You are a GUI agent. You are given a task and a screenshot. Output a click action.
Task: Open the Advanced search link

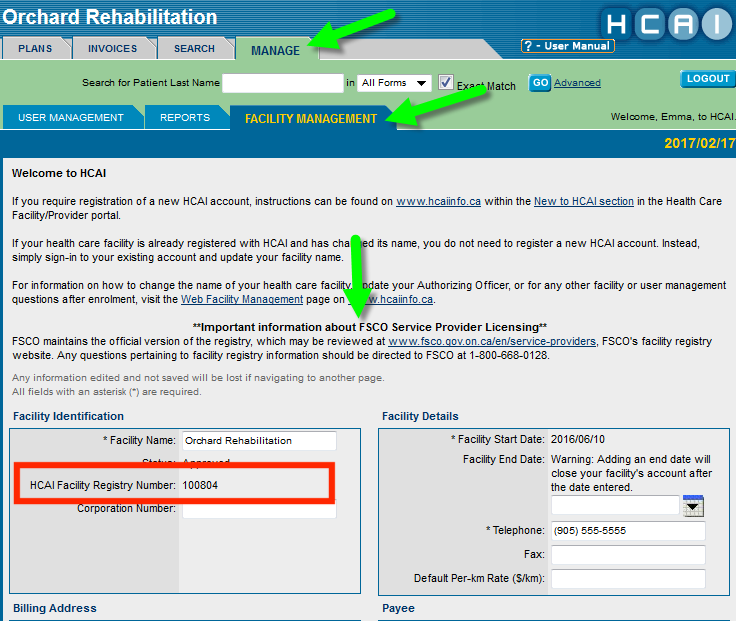coord(577,83)
